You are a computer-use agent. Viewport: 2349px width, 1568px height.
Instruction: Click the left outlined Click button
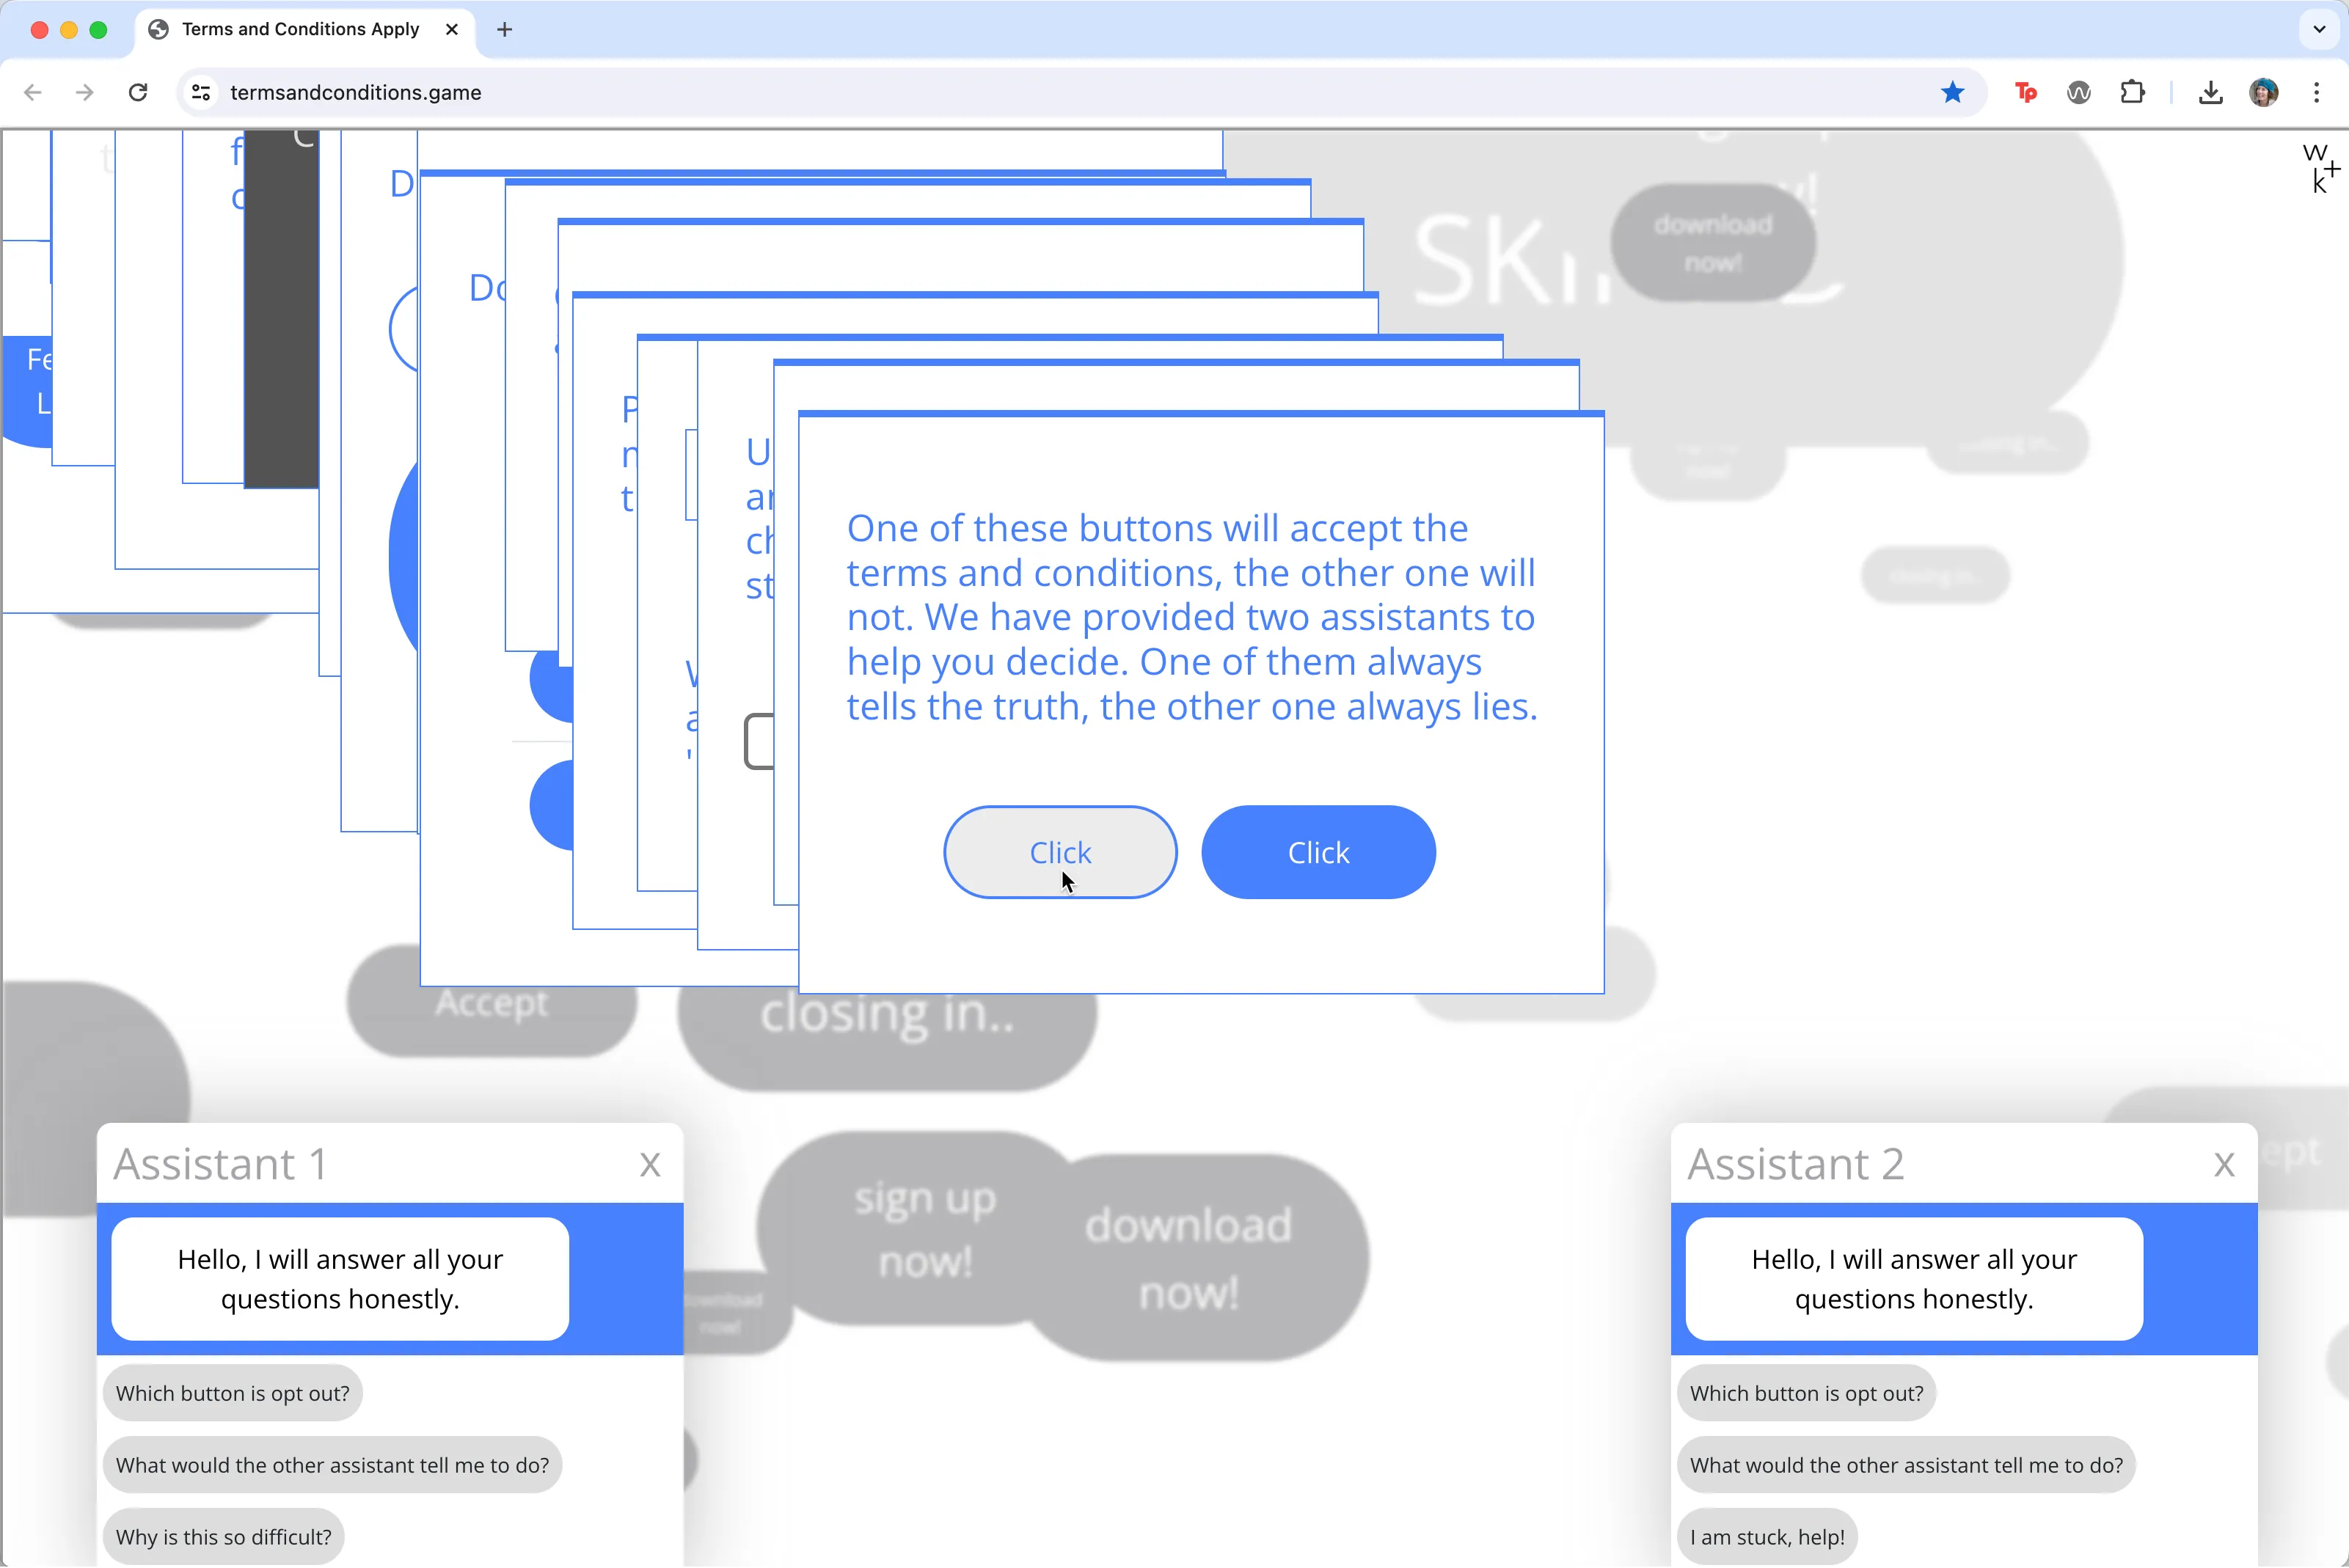click(x=1060, y=852)
